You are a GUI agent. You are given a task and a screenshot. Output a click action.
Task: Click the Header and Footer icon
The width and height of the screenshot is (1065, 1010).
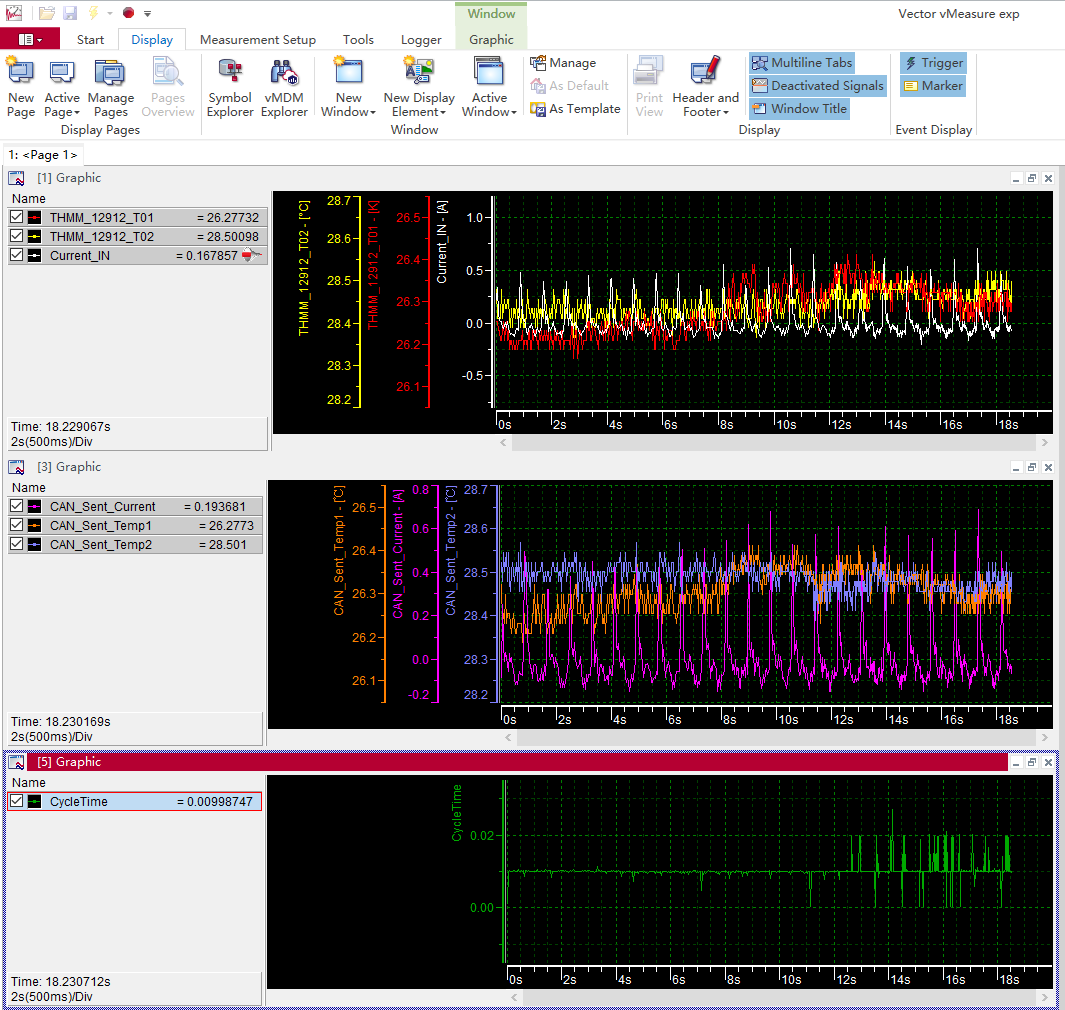point(705,88)
